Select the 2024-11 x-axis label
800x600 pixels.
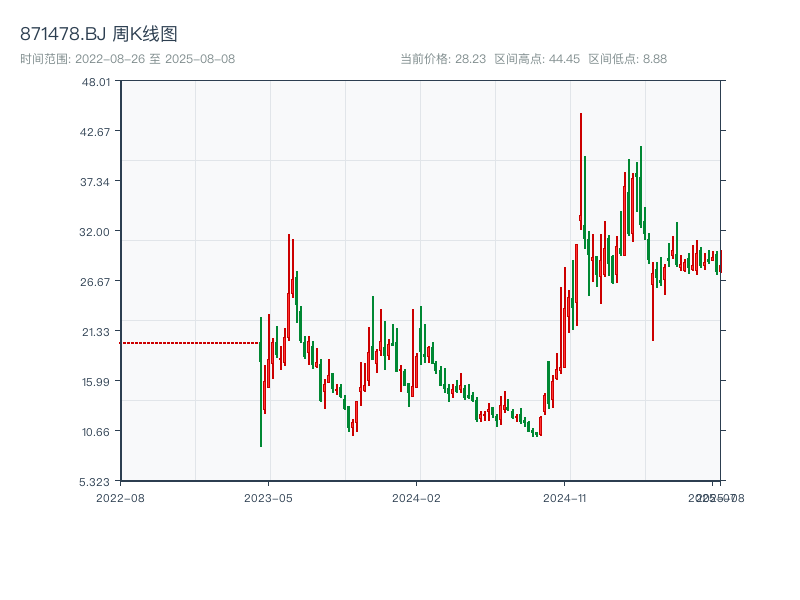point(563,496)
